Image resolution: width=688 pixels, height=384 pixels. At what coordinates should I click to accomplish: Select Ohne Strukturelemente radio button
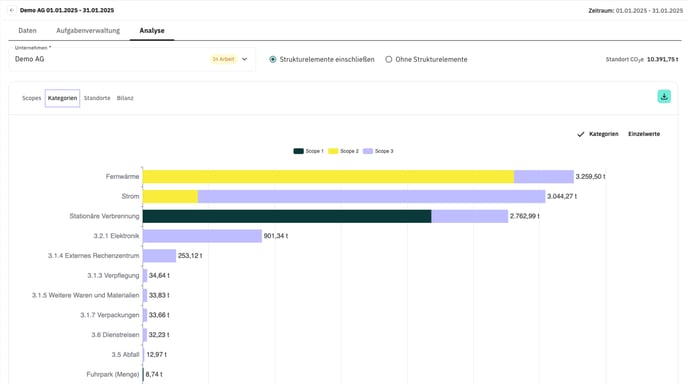pyautogui.click(x=389, y=59)
